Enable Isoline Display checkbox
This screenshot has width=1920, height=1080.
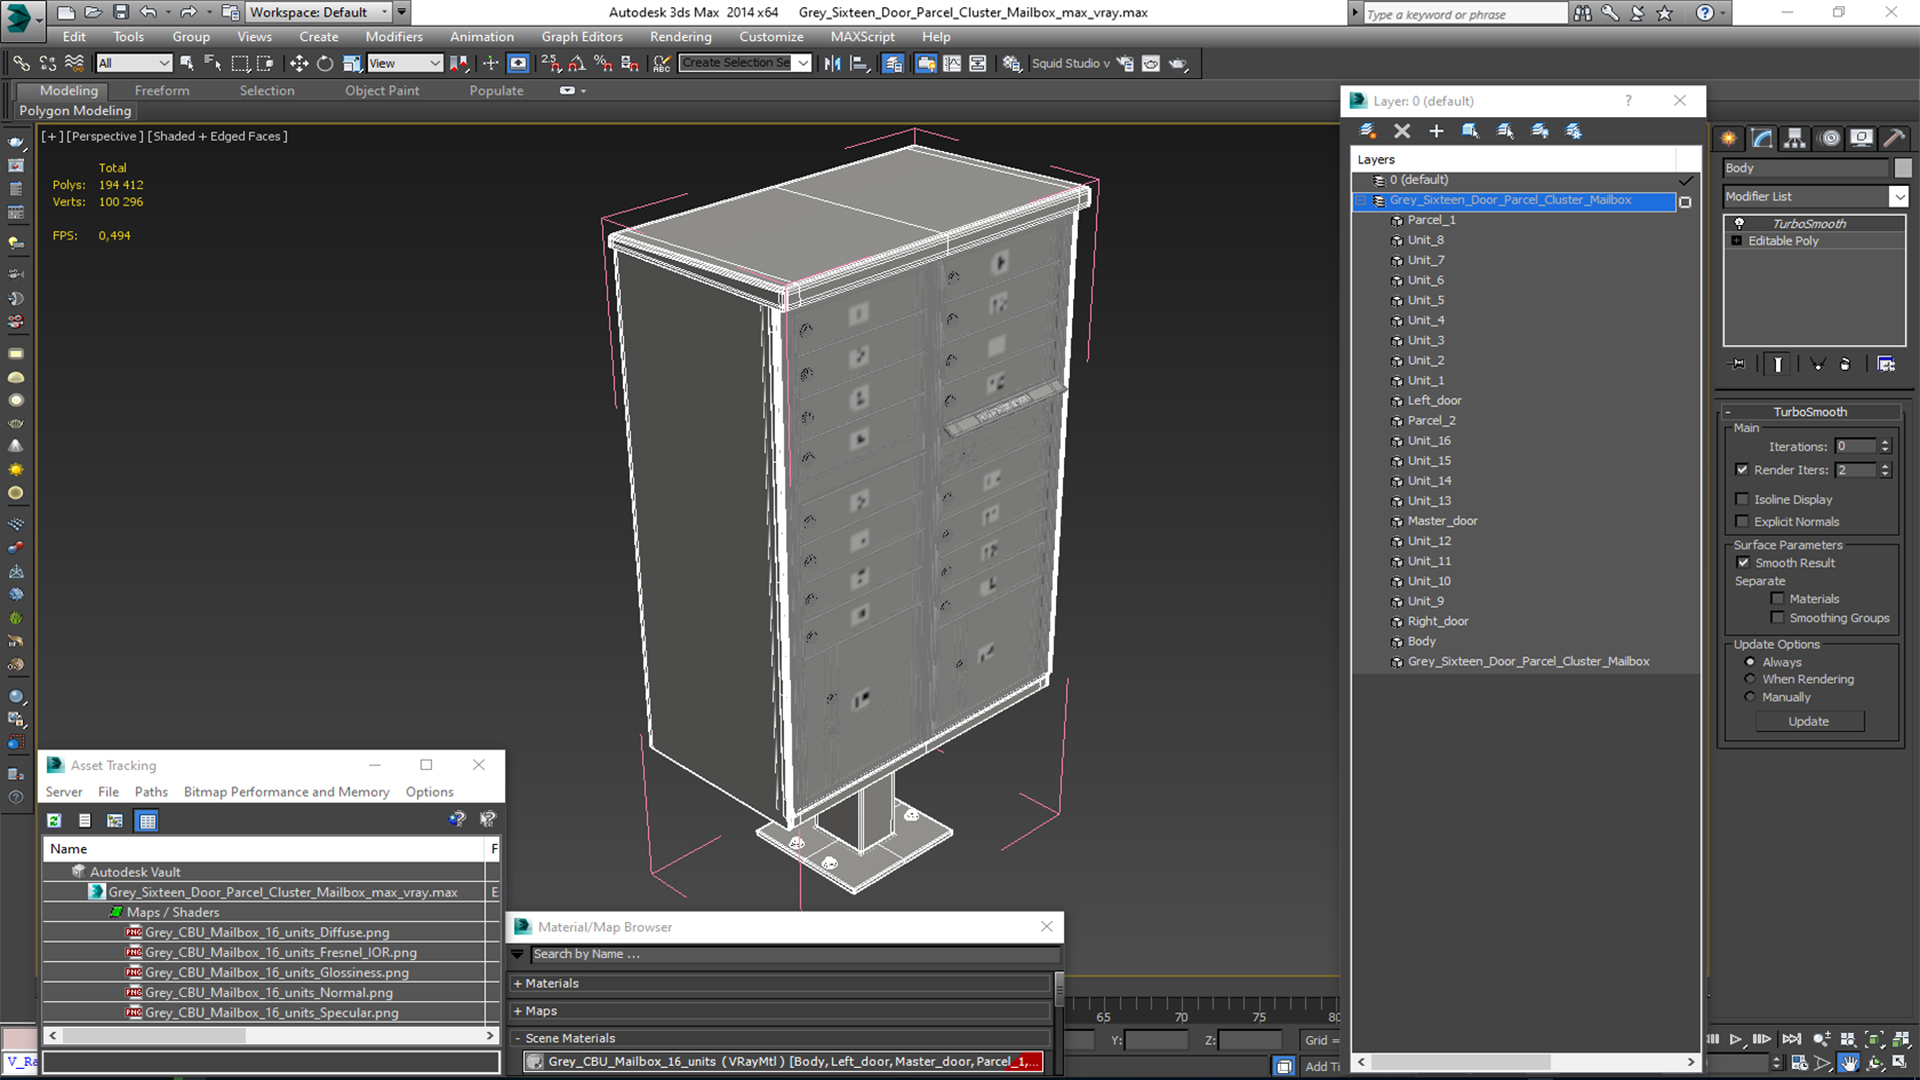(1742, 499)
